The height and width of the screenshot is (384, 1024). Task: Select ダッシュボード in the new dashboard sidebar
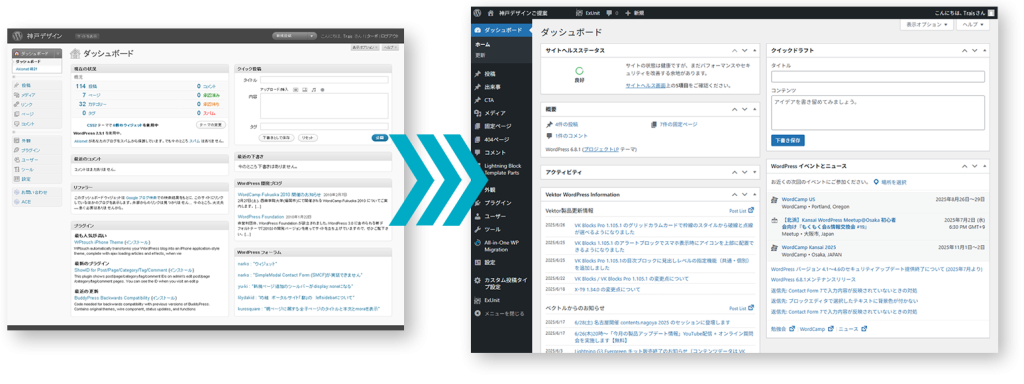pyautogui.click(x=502, y=30)
